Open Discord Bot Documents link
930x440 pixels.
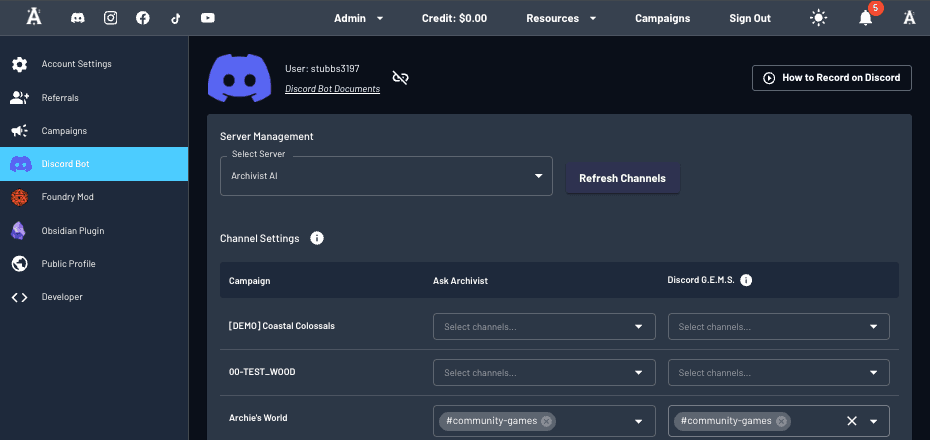coord(333,89)
